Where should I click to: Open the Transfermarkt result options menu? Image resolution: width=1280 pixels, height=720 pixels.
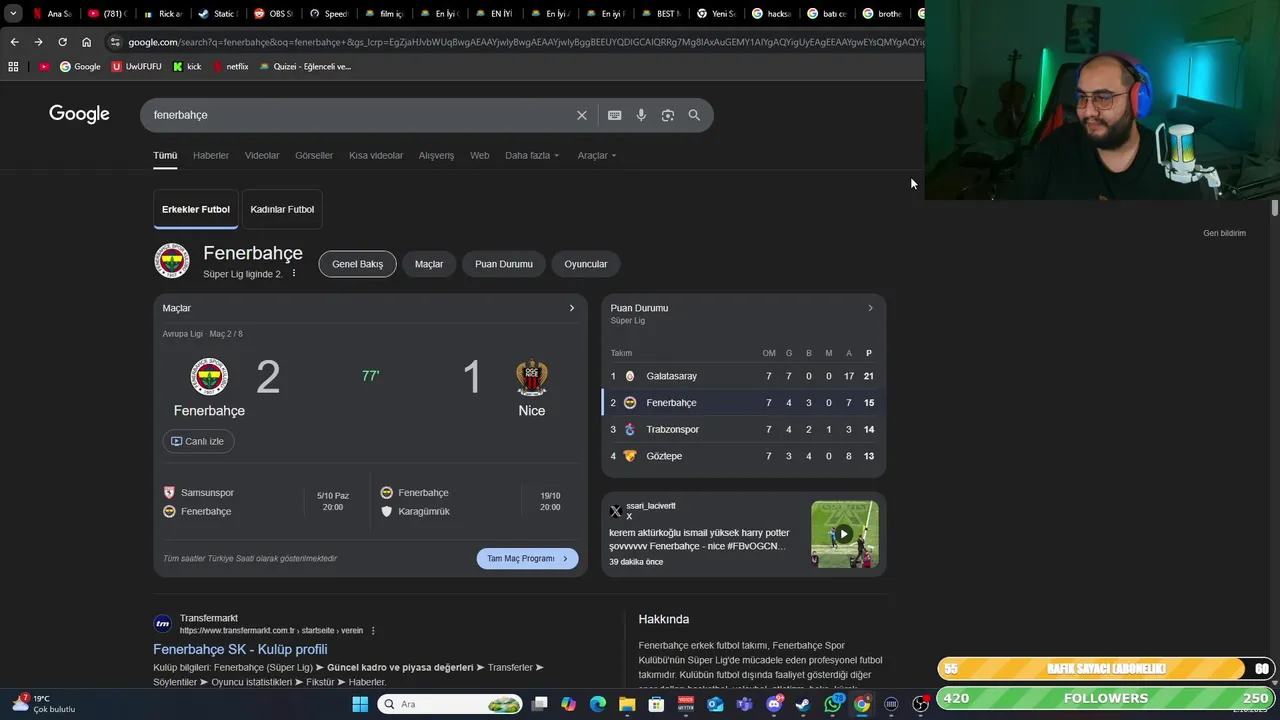373,631
